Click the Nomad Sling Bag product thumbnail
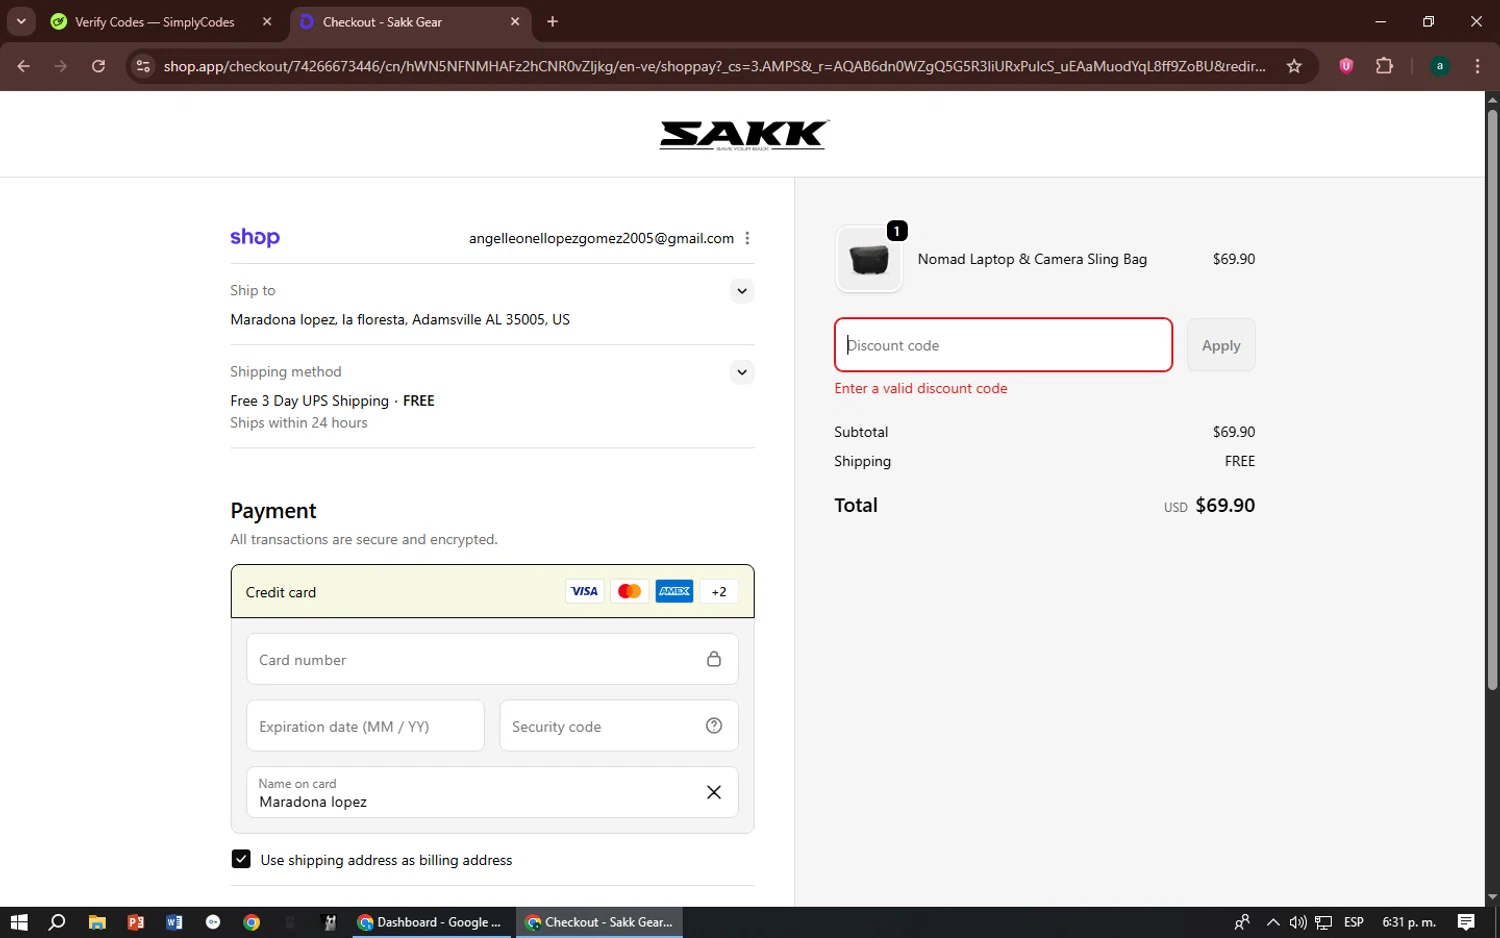 [x=868, y=259]
